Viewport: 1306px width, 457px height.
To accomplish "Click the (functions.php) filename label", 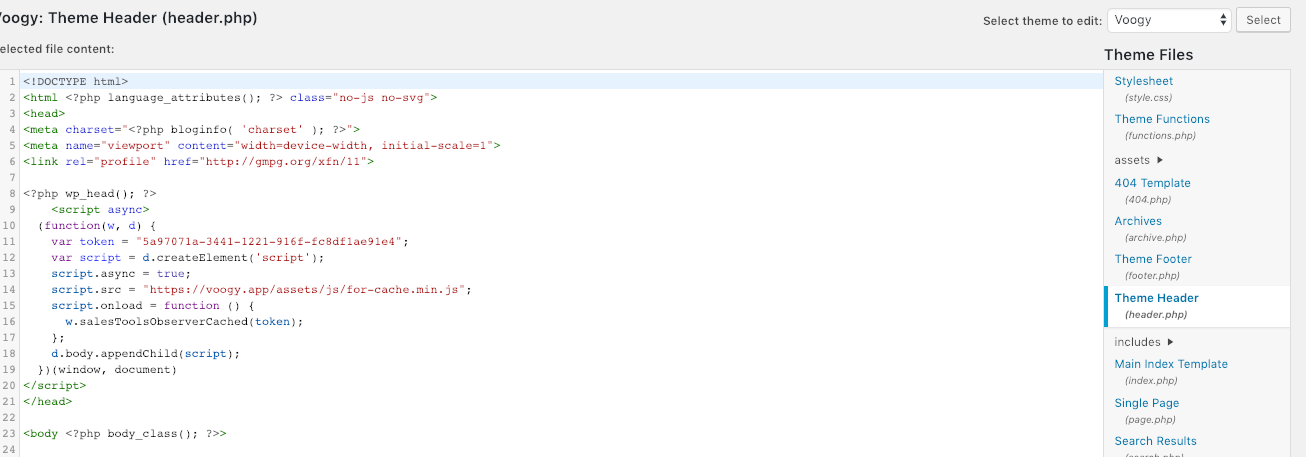I will click(1160, 135).
